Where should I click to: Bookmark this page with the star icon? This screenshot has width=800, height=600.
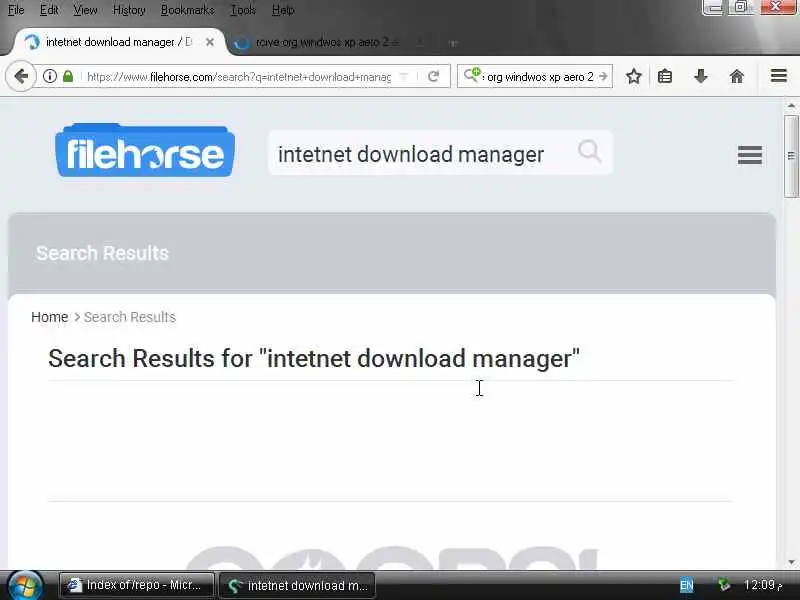[634, 77]
